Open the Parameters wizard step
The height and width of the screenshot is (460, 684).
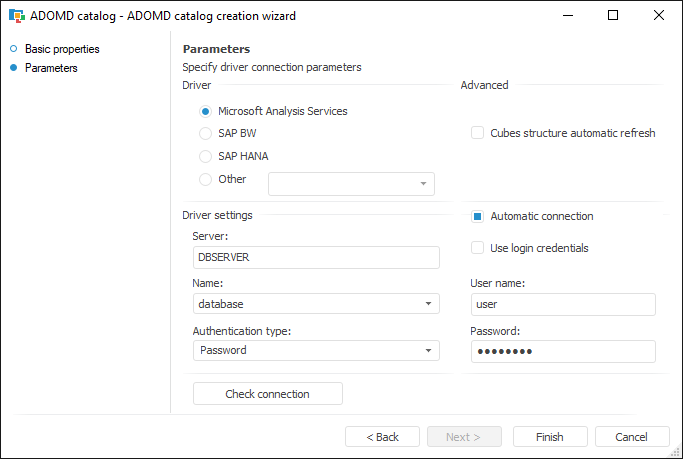pos(51,68)
